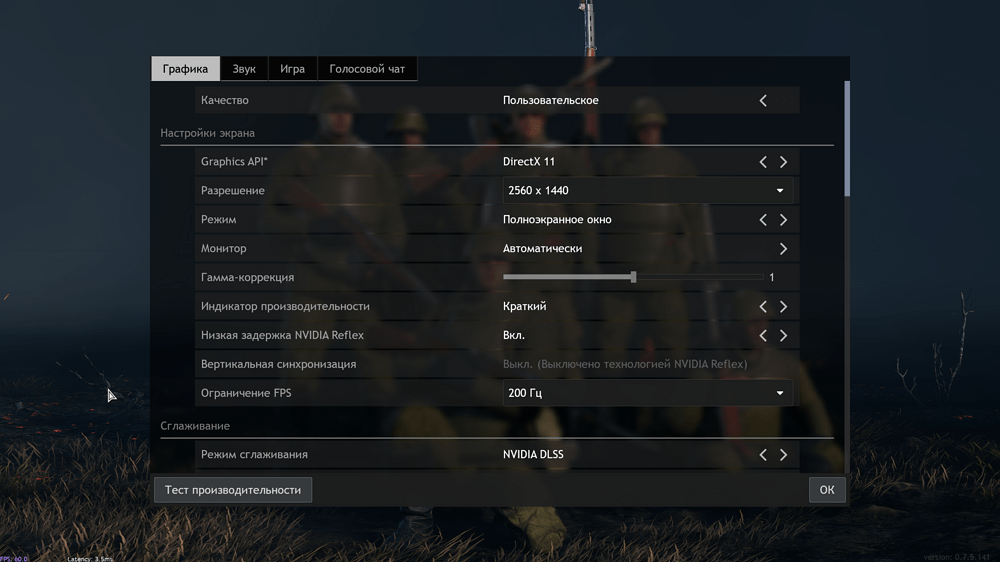Click the Полноэкранное окно value text
Screen dimensions: 1000x562
pos(557,219)
